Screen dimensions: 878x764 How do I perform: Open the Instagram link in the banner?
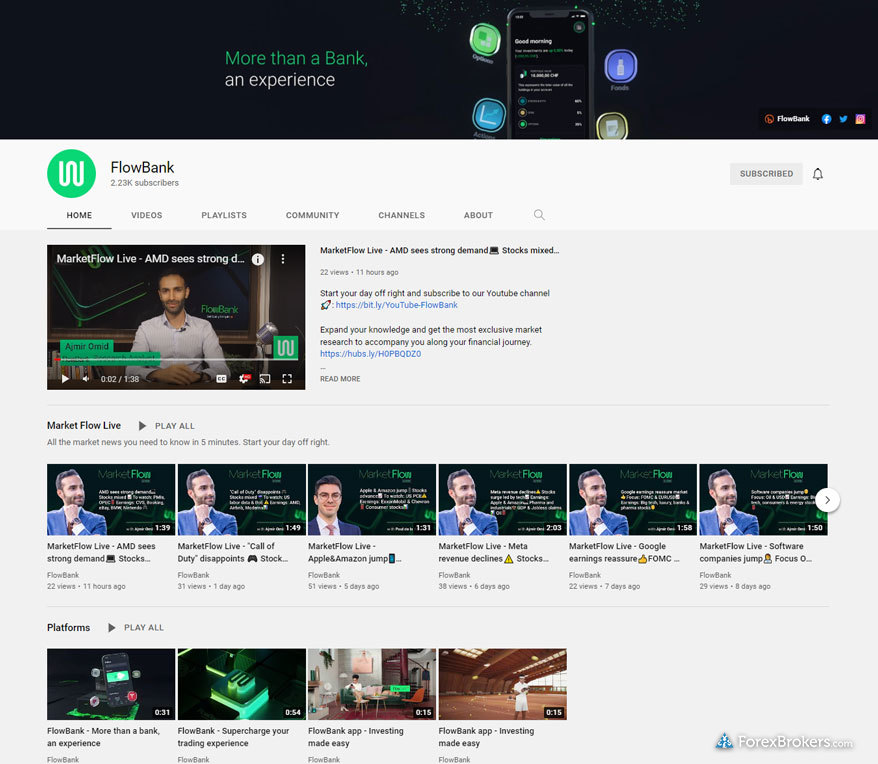[861, 119]
